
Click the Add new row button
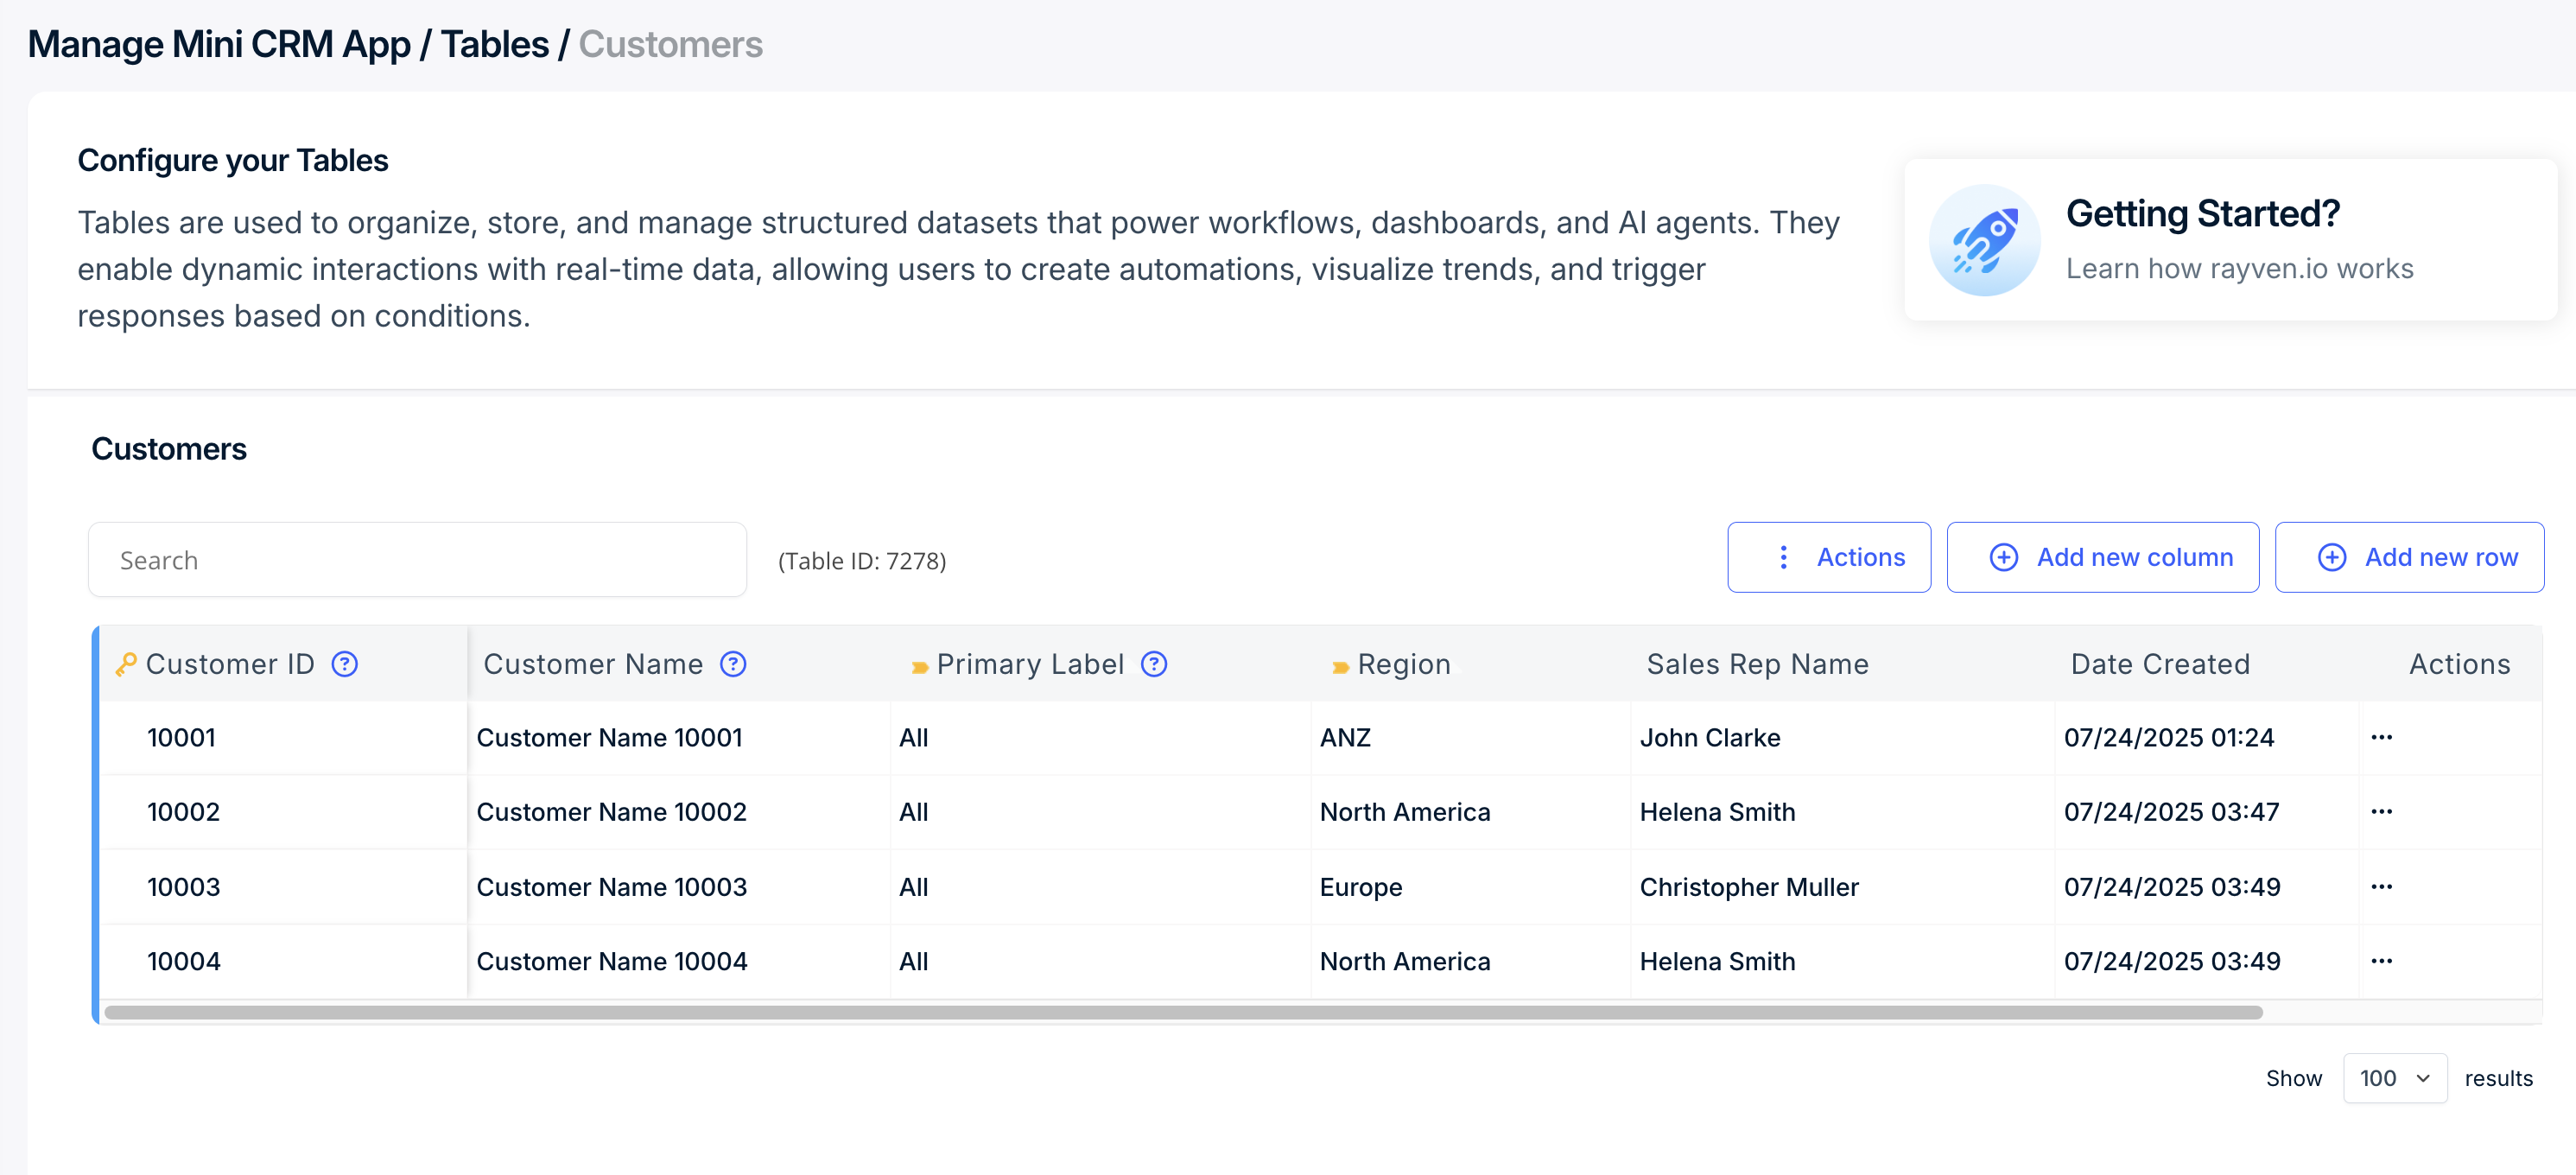2408,557
